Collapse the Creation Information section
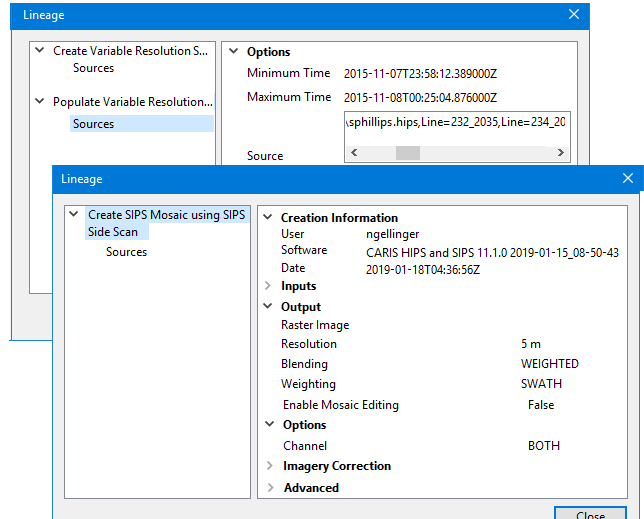The height and width of the screenshot is (519, 644). tap(268, 218)
